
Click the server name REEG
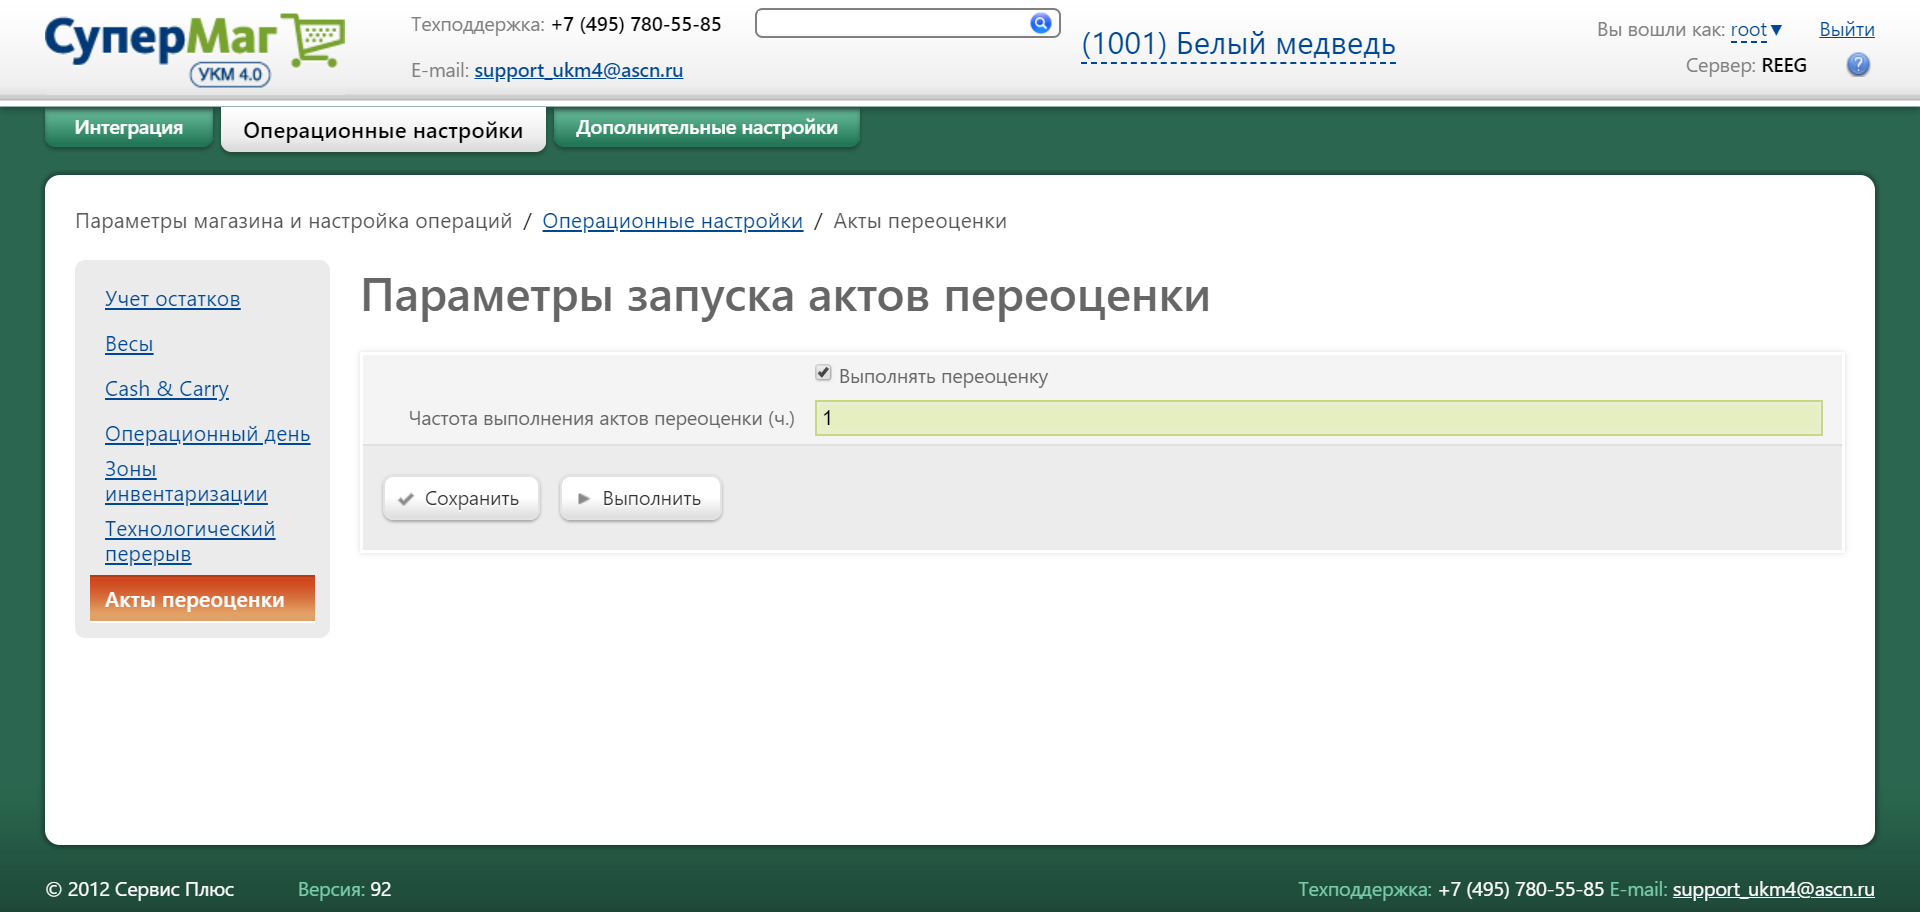1784,66
